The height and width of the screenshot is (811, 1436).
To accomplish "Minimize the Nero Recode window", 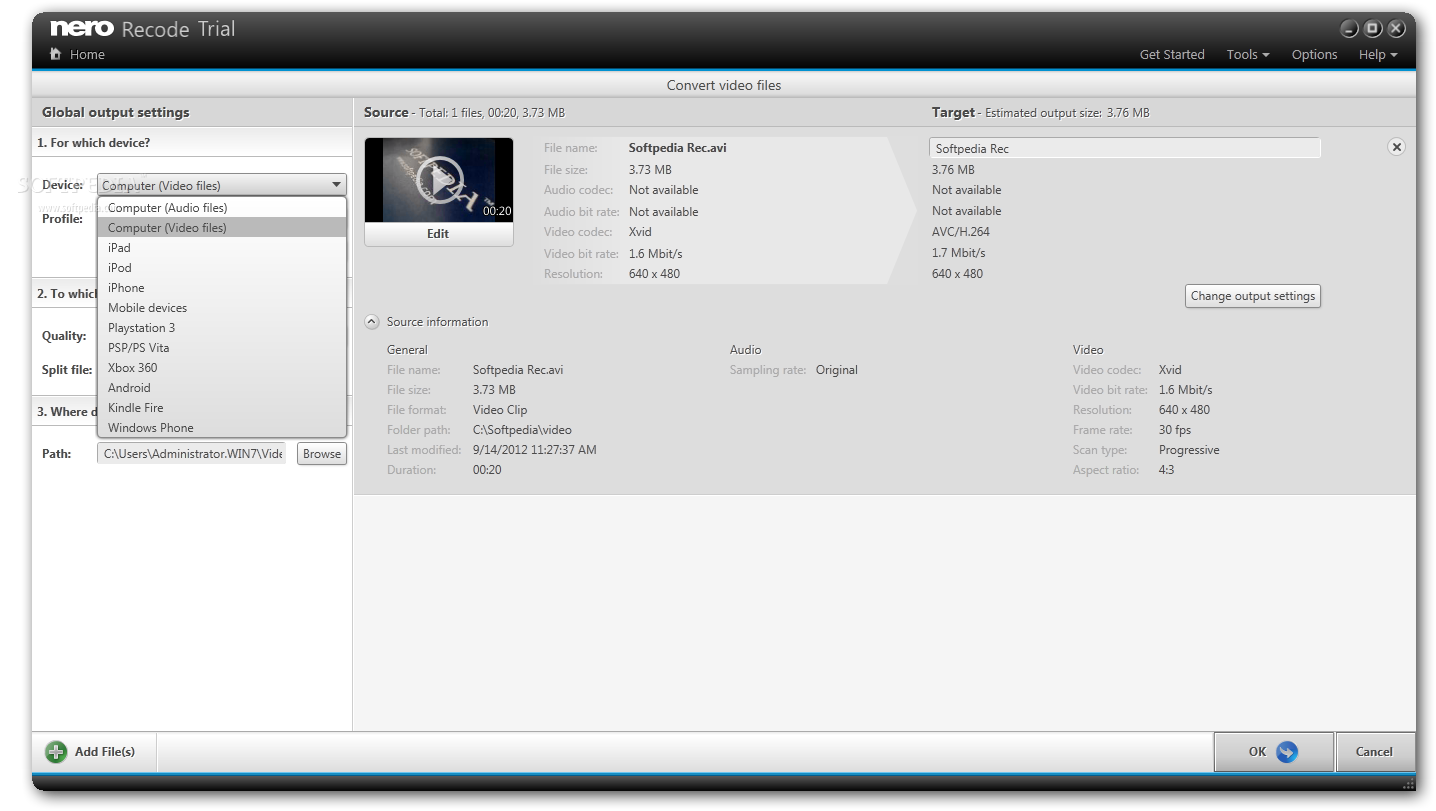I will pyautogui.click(x=1349, y=28).
